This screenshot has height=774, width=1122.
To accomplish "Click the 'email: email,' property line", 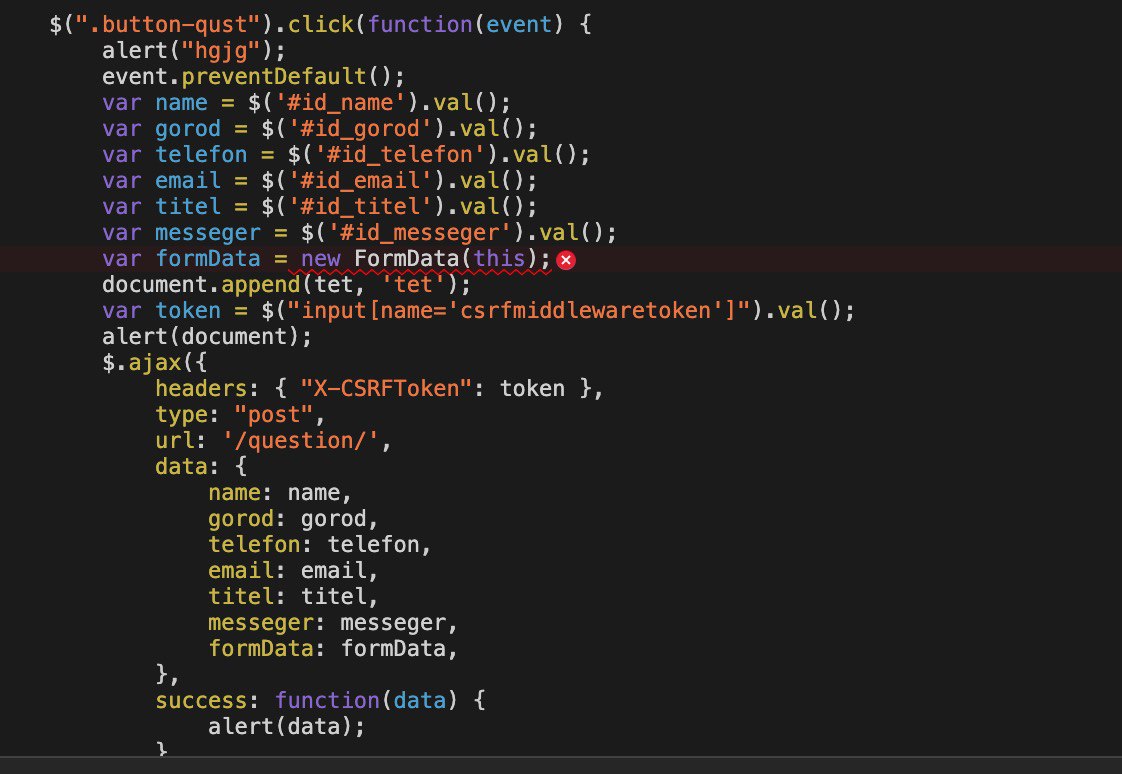I will pos(293,571).
